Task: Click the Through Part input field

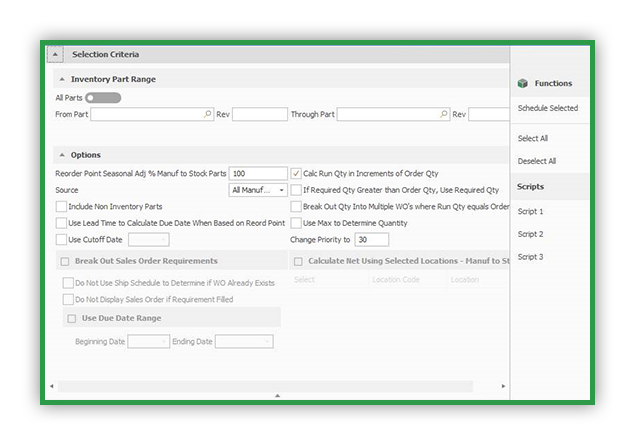Action: tap(393, 114)
